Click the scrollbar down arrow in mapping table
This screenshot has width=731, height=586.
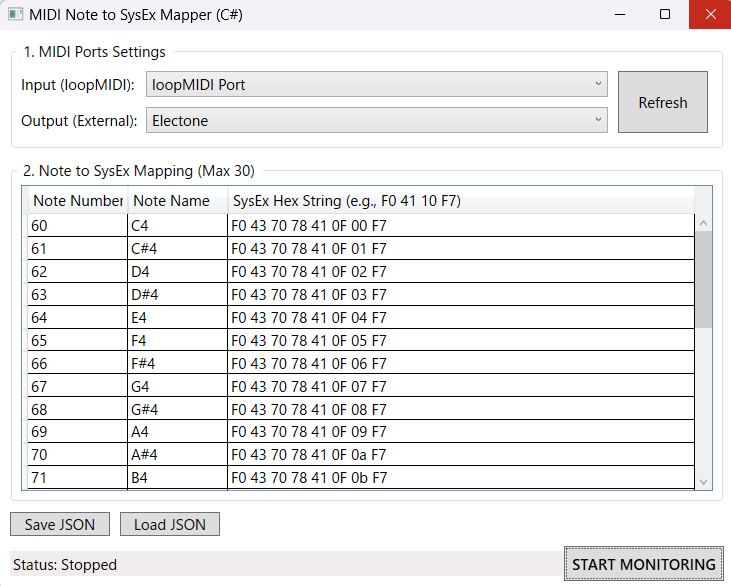coord(703,482)
